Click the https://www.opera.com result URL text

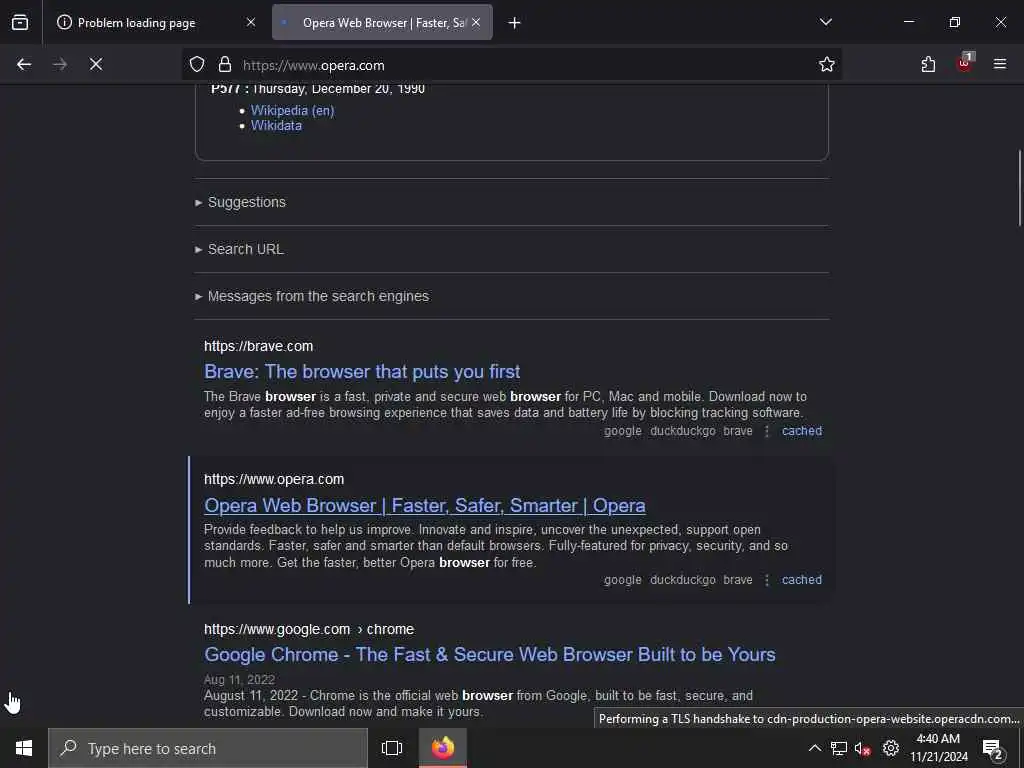[274, 479]
